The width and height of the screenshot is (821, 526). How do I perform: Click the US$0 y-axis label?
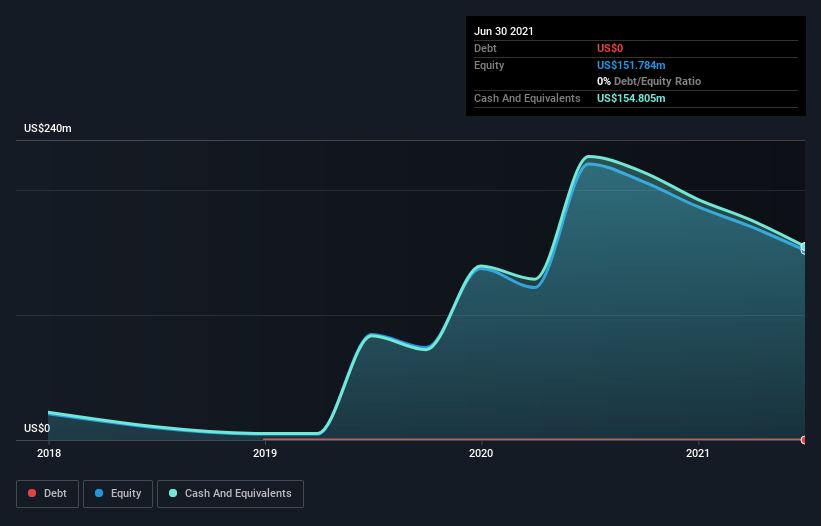(x=37, y=428)
